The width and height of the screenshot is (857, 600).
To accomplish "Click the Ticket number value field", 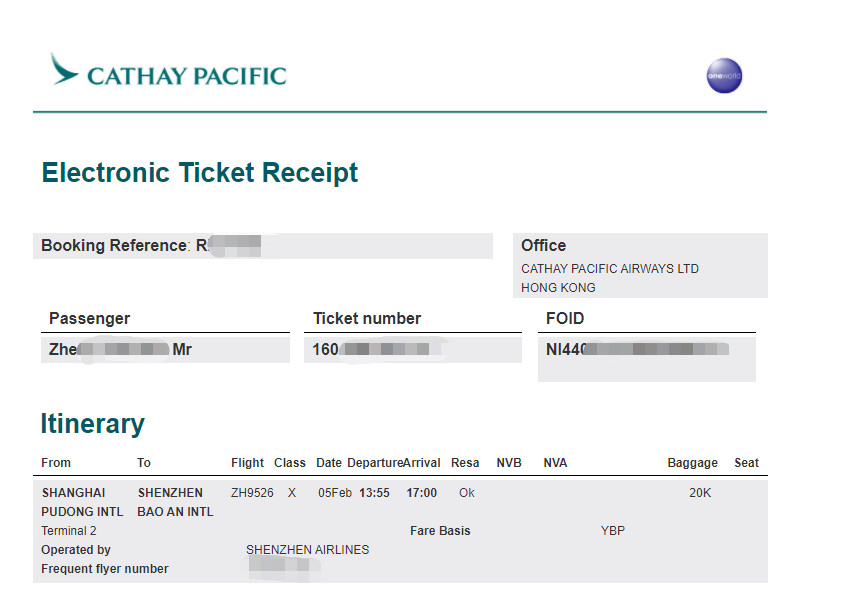I will pos(413,350).
